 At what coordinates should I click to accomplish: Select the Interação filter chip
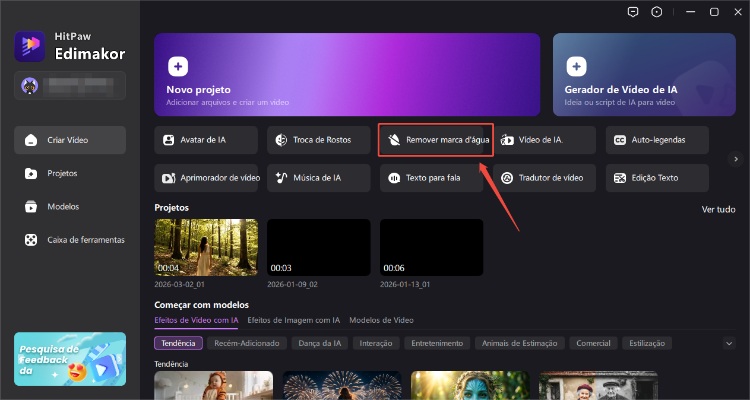click(x=376, y=343)
